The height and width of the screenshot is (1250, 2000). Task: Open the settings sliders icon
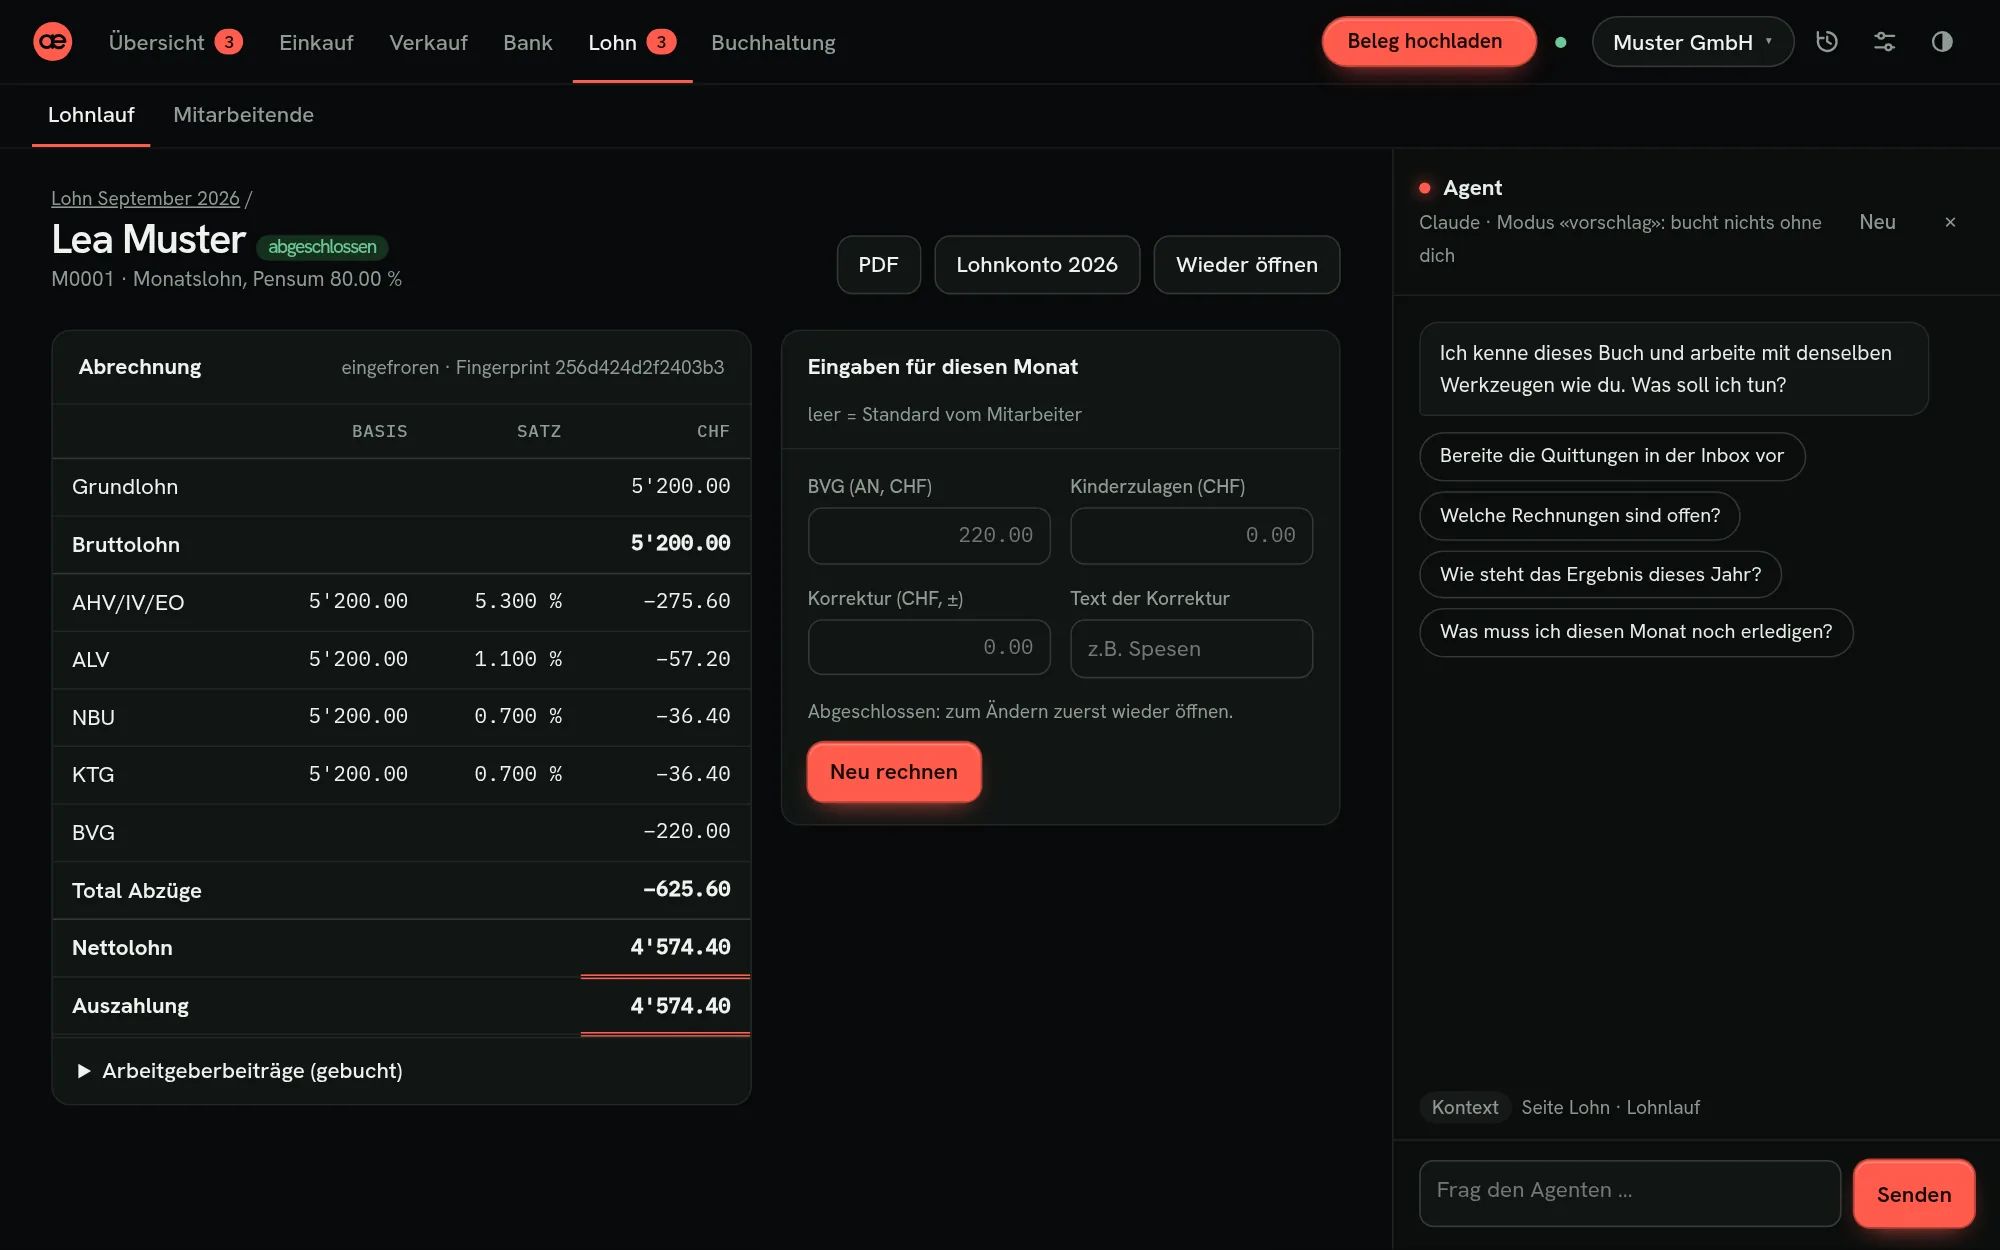[x=1885, y=42]
